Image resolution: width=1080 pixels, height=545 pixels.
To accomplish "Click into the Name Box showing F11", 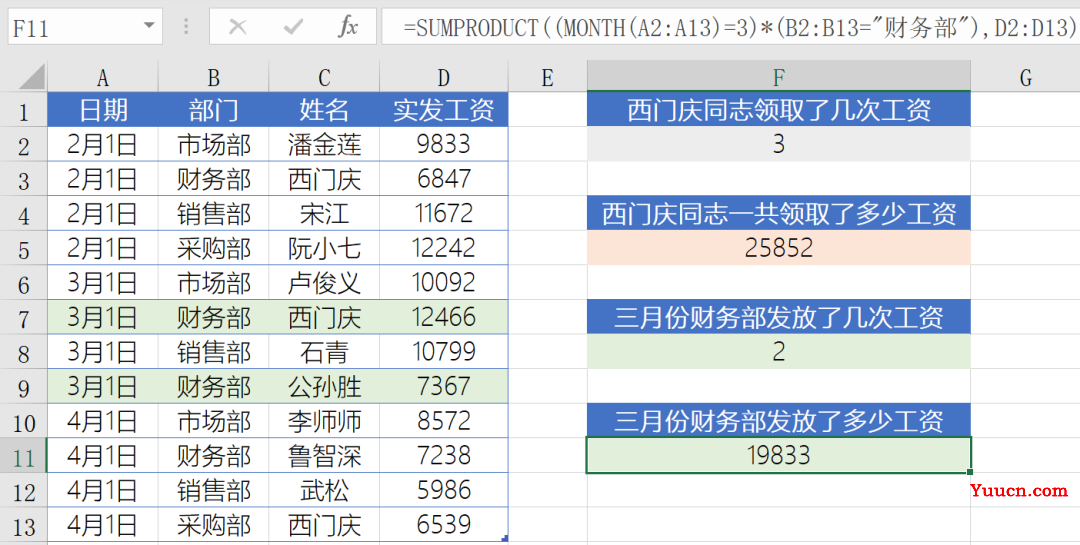I will pos(72,27).
